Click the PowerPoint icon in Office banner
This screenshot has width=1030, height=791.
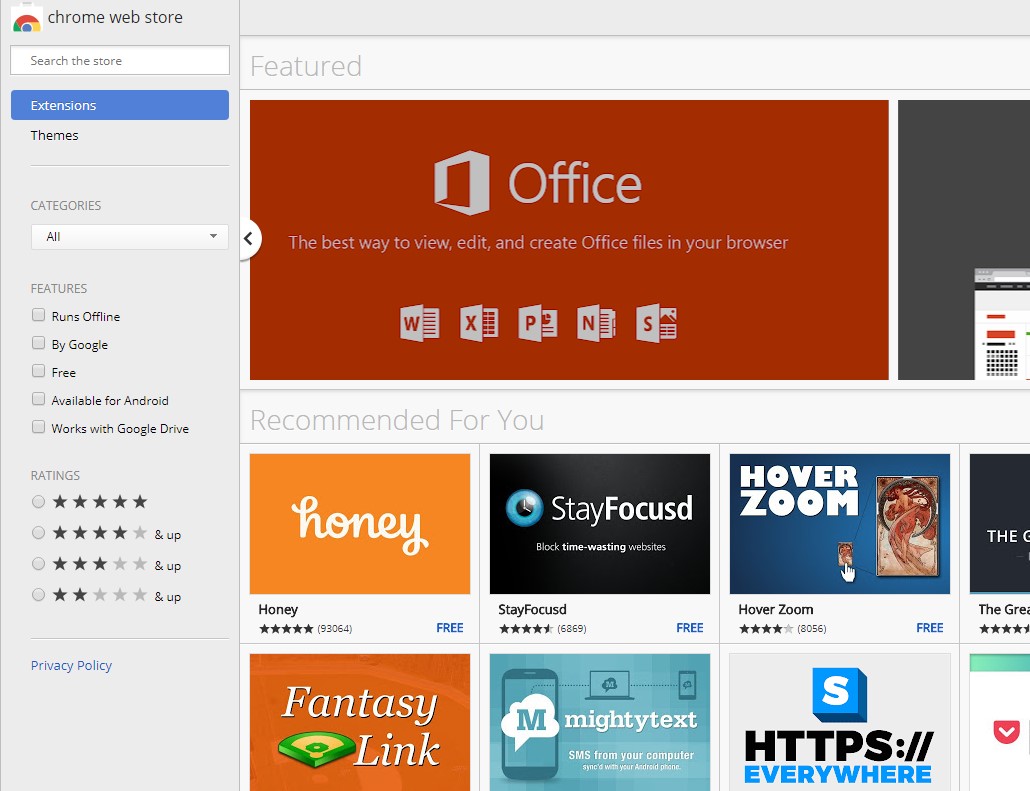[538, 323]
